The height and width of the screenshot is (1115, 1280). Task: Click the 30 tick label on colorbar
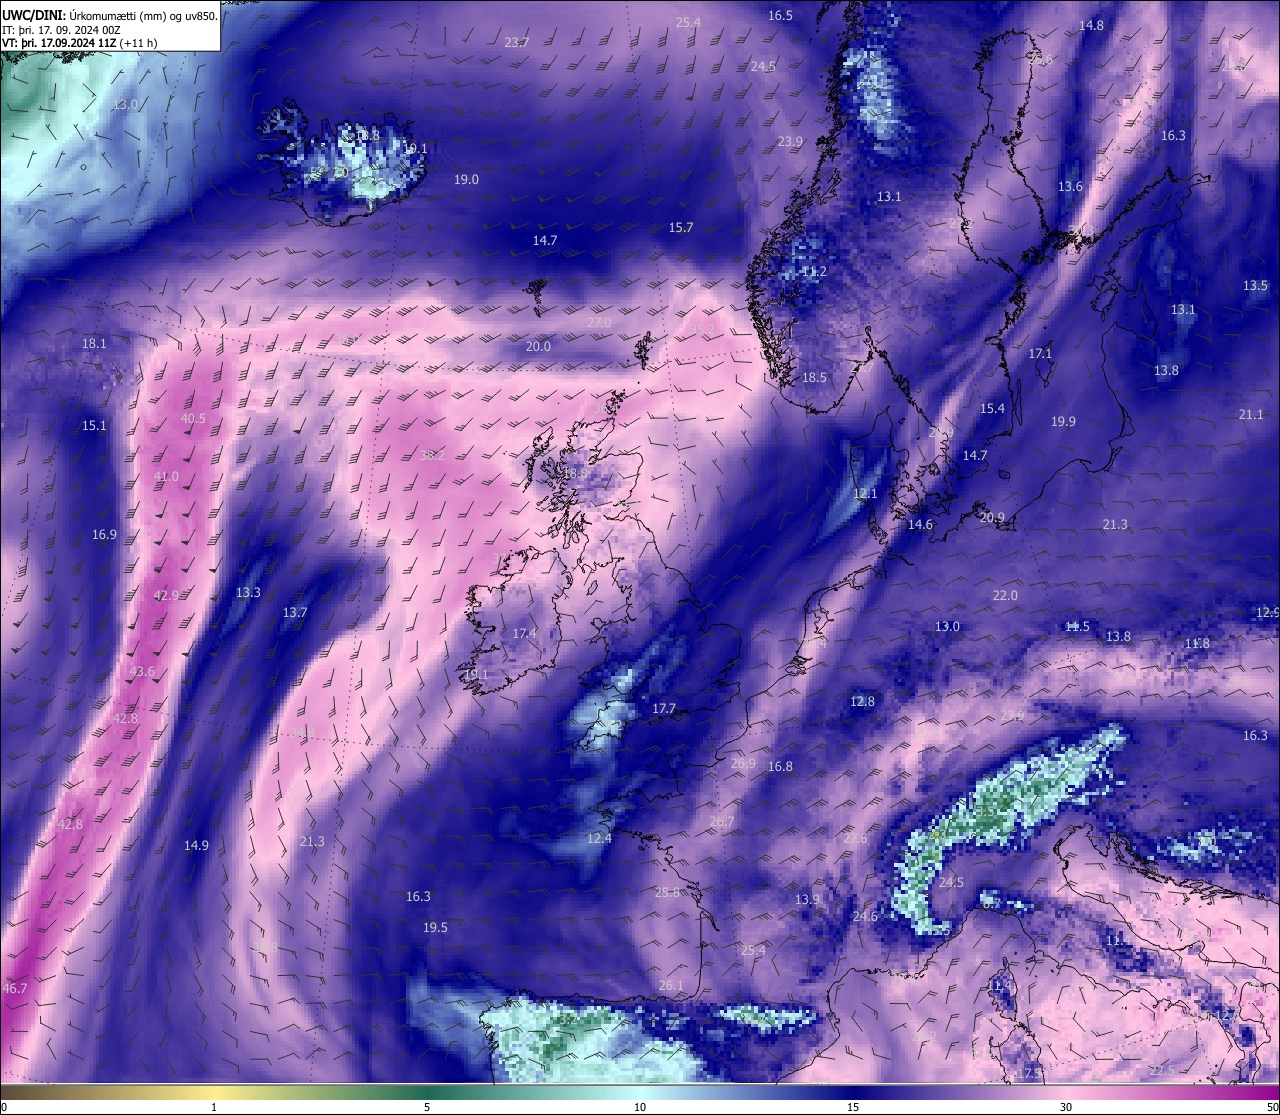coord(1066,1106)
